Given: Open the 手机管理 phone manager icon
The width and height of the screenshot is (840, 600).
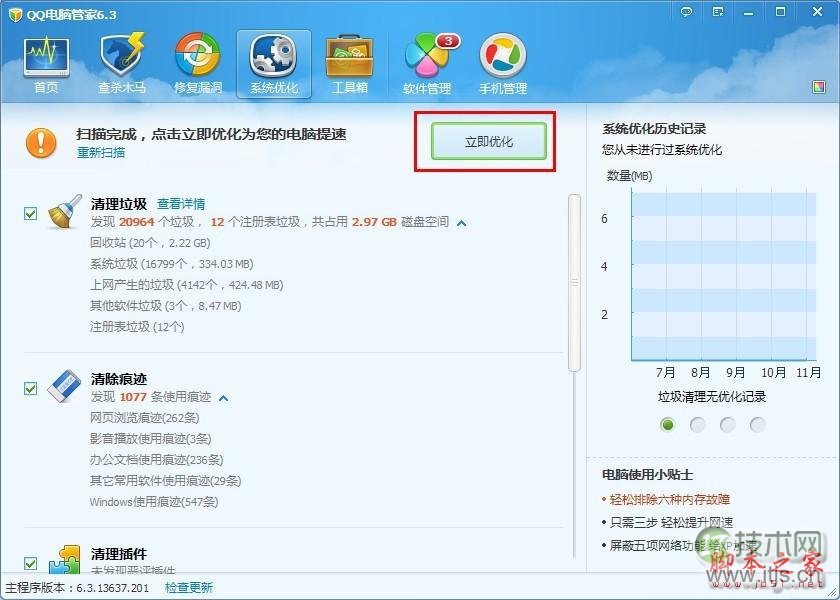Looking at the screenshot, I should [x=502, y=56].
